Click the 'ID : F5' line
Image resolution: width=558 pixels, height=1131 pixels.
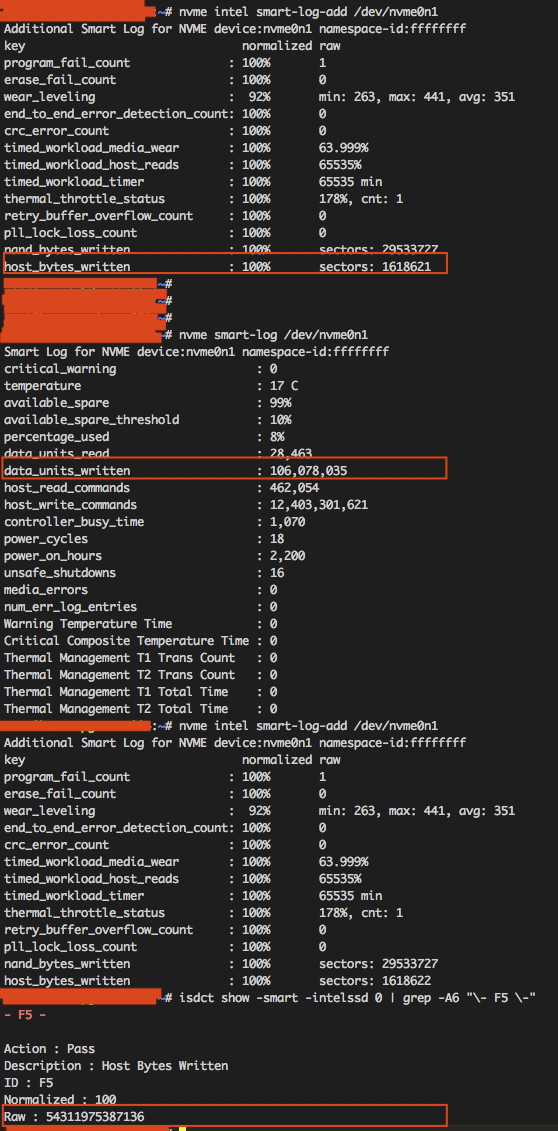(x=28, y=1083)
